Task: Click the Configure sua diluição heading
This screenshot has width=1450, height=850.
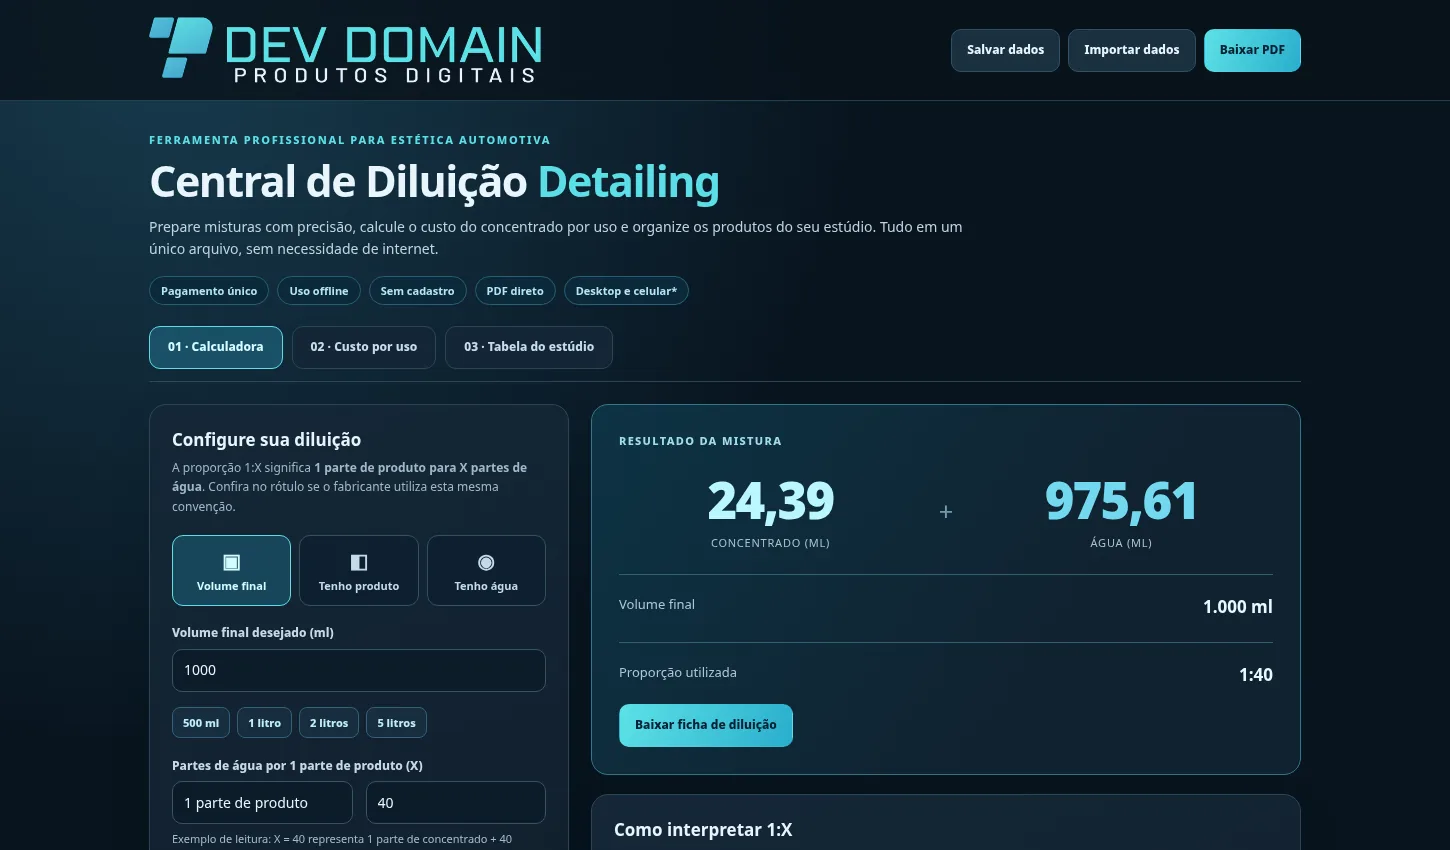Action: pos(267,440)
